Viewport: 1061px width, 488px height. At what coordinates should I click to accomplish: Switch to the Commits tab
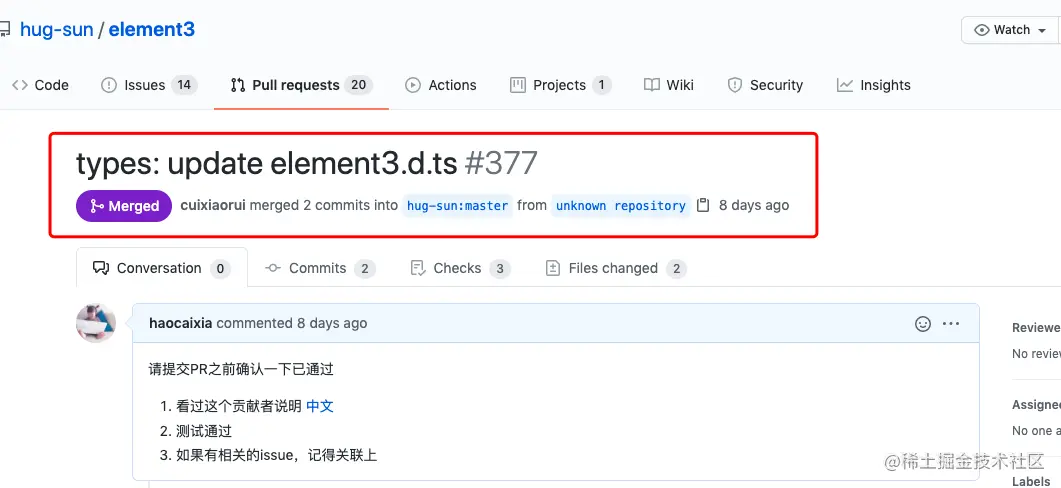tap(319, 268)
